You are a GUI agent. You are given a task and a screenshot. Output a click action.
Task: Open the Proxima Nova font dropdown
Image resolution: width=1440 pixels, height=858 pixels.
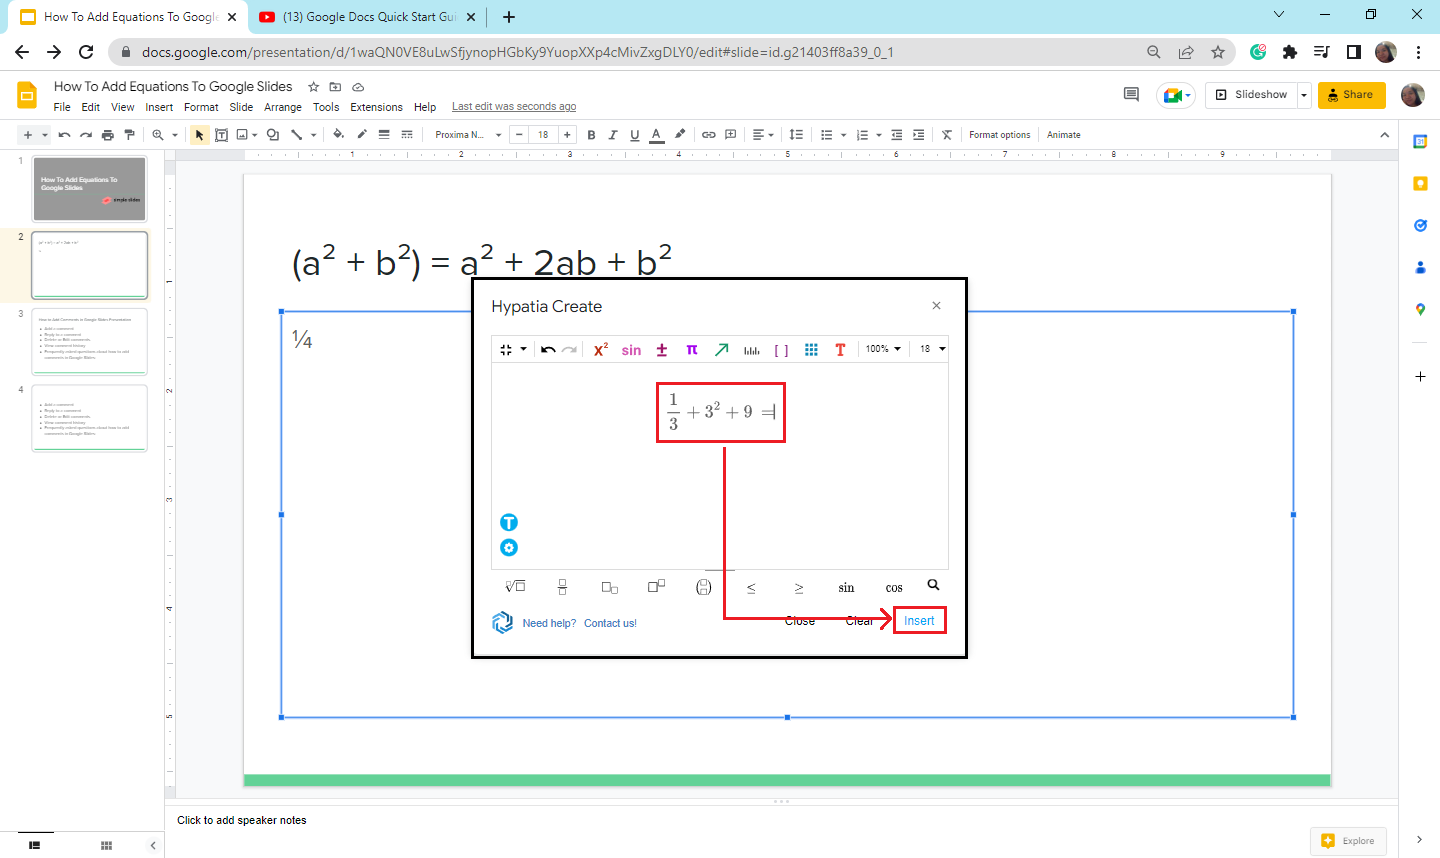point(468,135)
